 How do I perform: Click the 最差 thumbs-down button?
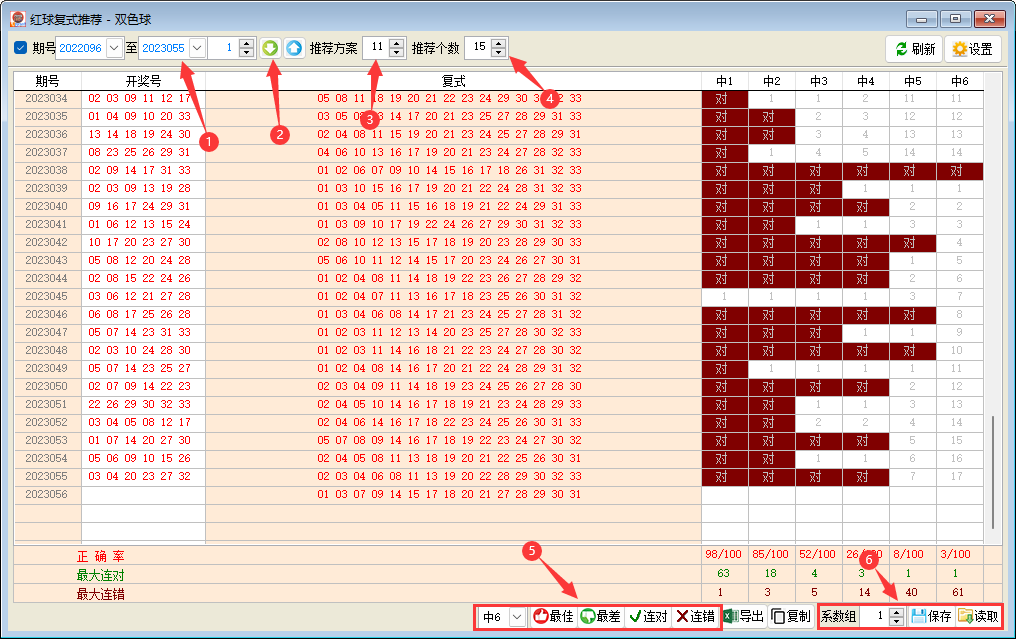(600, 617)
